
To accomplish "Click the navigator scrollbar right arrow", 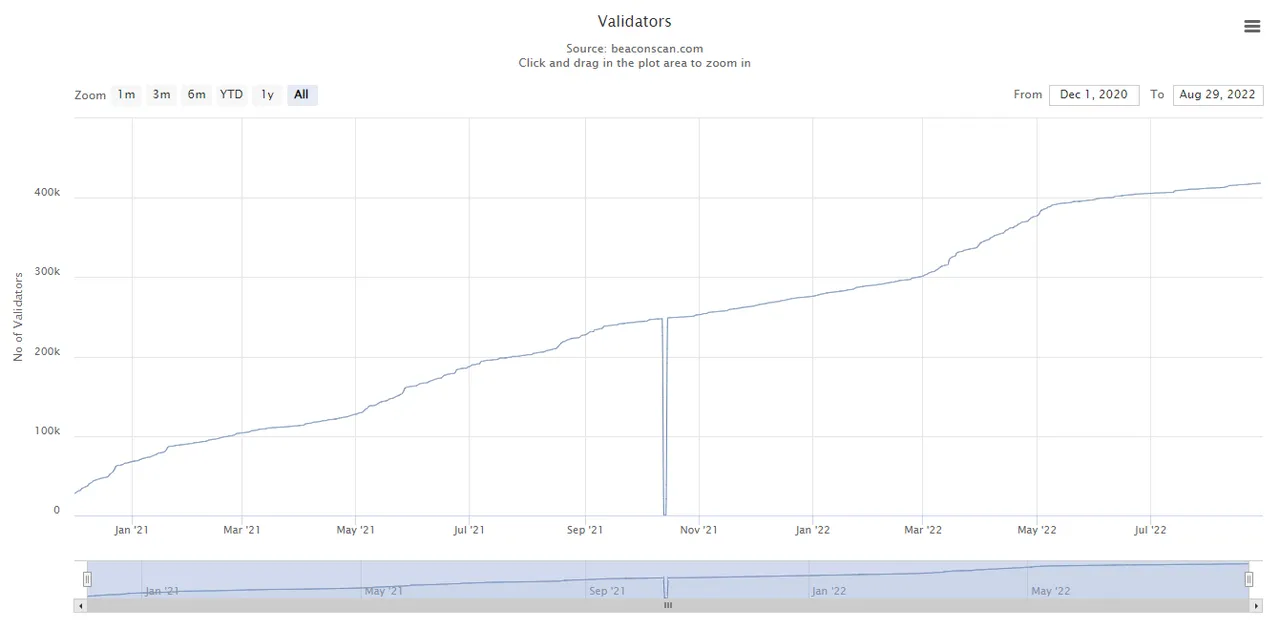I will tap(1256, 605).
